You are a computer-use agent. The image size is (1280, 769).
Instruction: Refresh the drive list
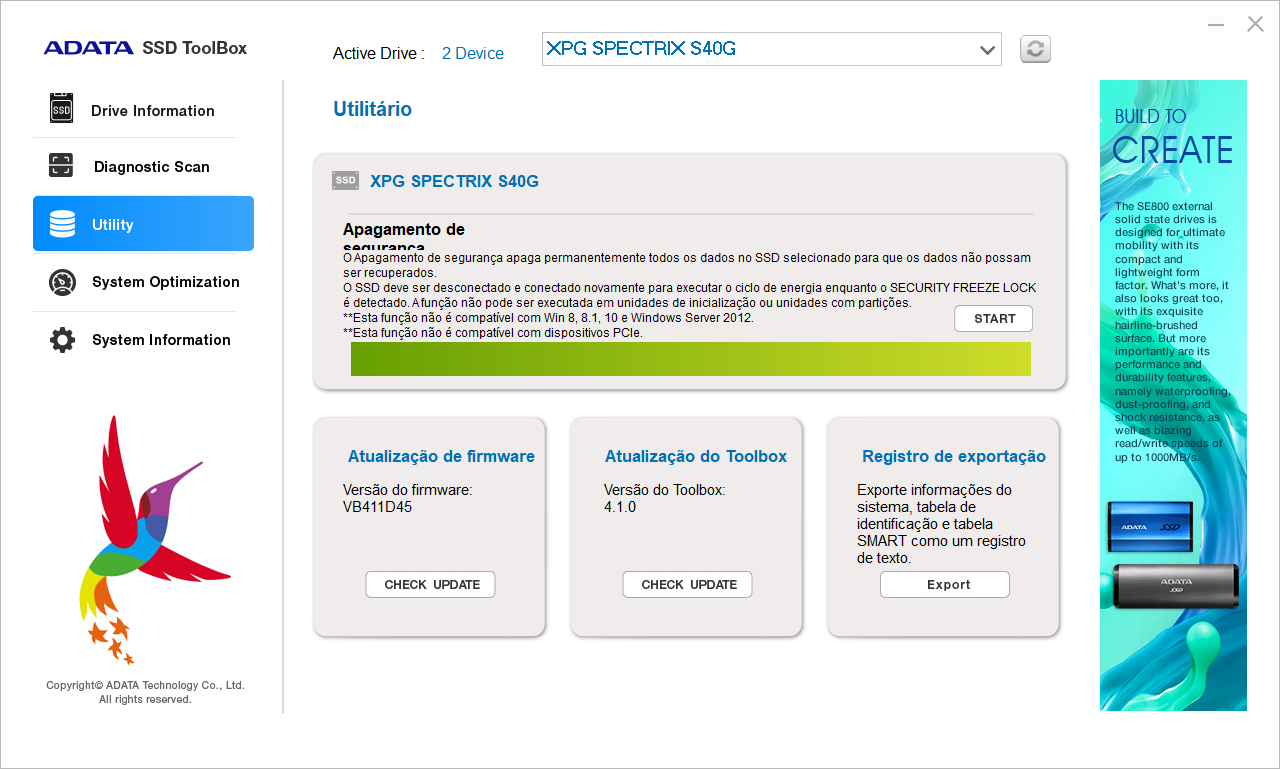click(x=1035, y=49)
